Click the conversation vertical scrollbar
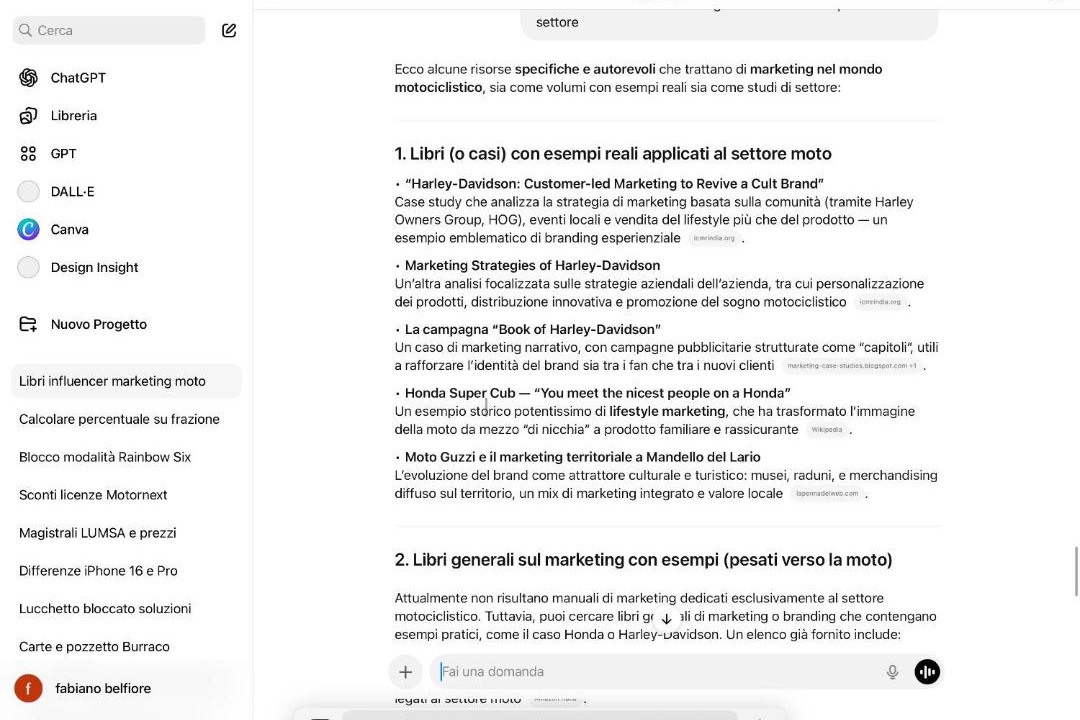The image size is (1080, 720). point(1076,571)
